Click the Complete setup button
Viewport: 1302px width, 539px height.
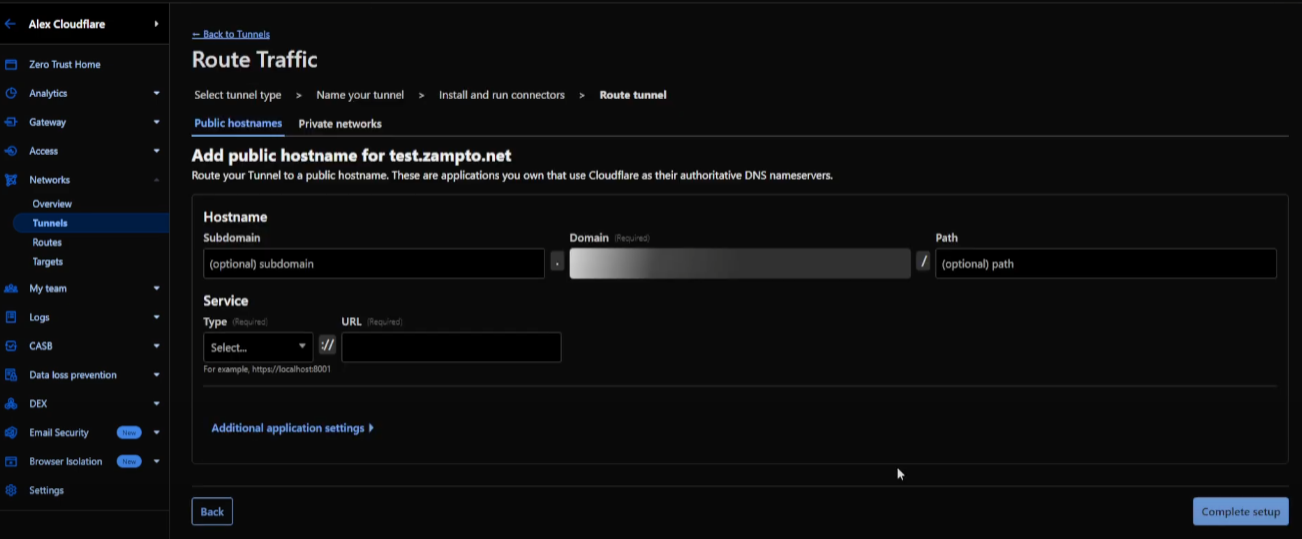pos(1240,512)
